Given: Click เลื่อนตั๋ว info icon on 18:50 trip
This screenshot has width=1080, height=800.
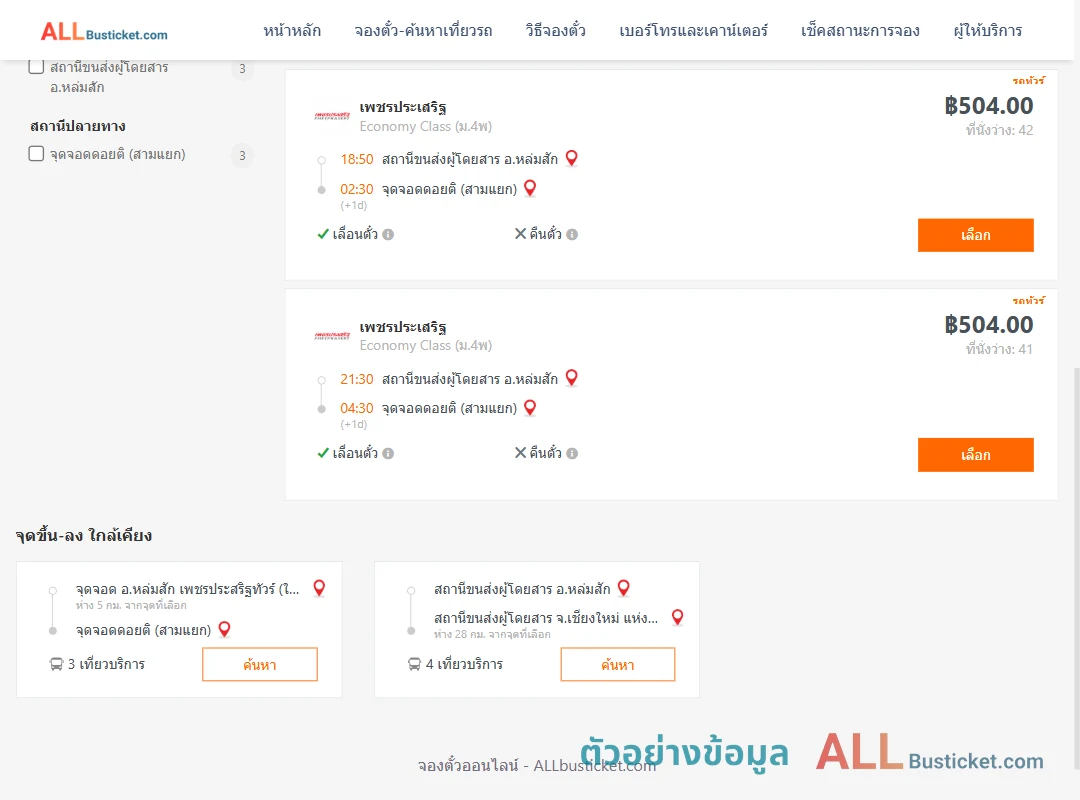Looking at the screenshot, I should [388, 234].
